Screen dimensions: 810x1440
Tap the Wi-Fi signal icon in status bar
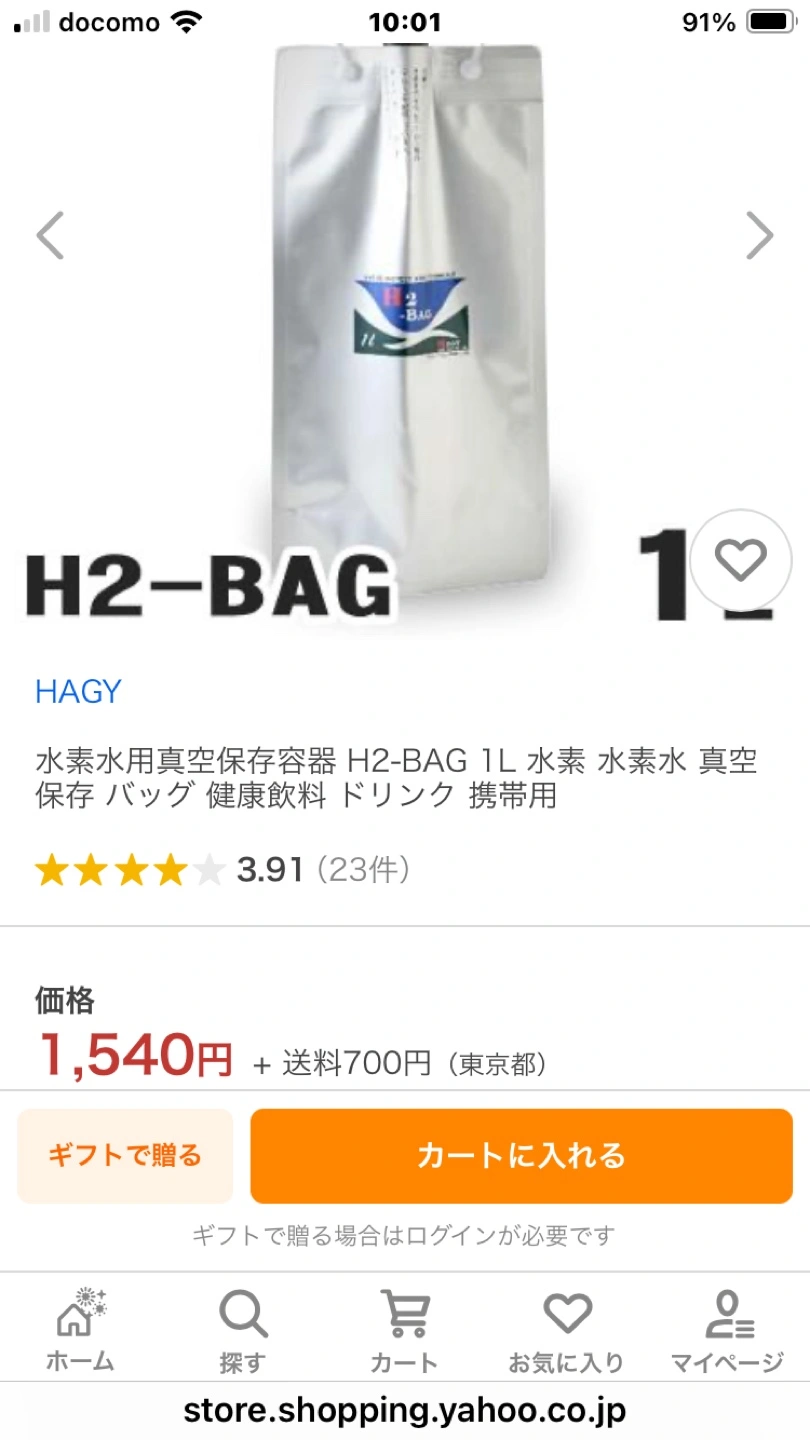(x=186, y=22)
